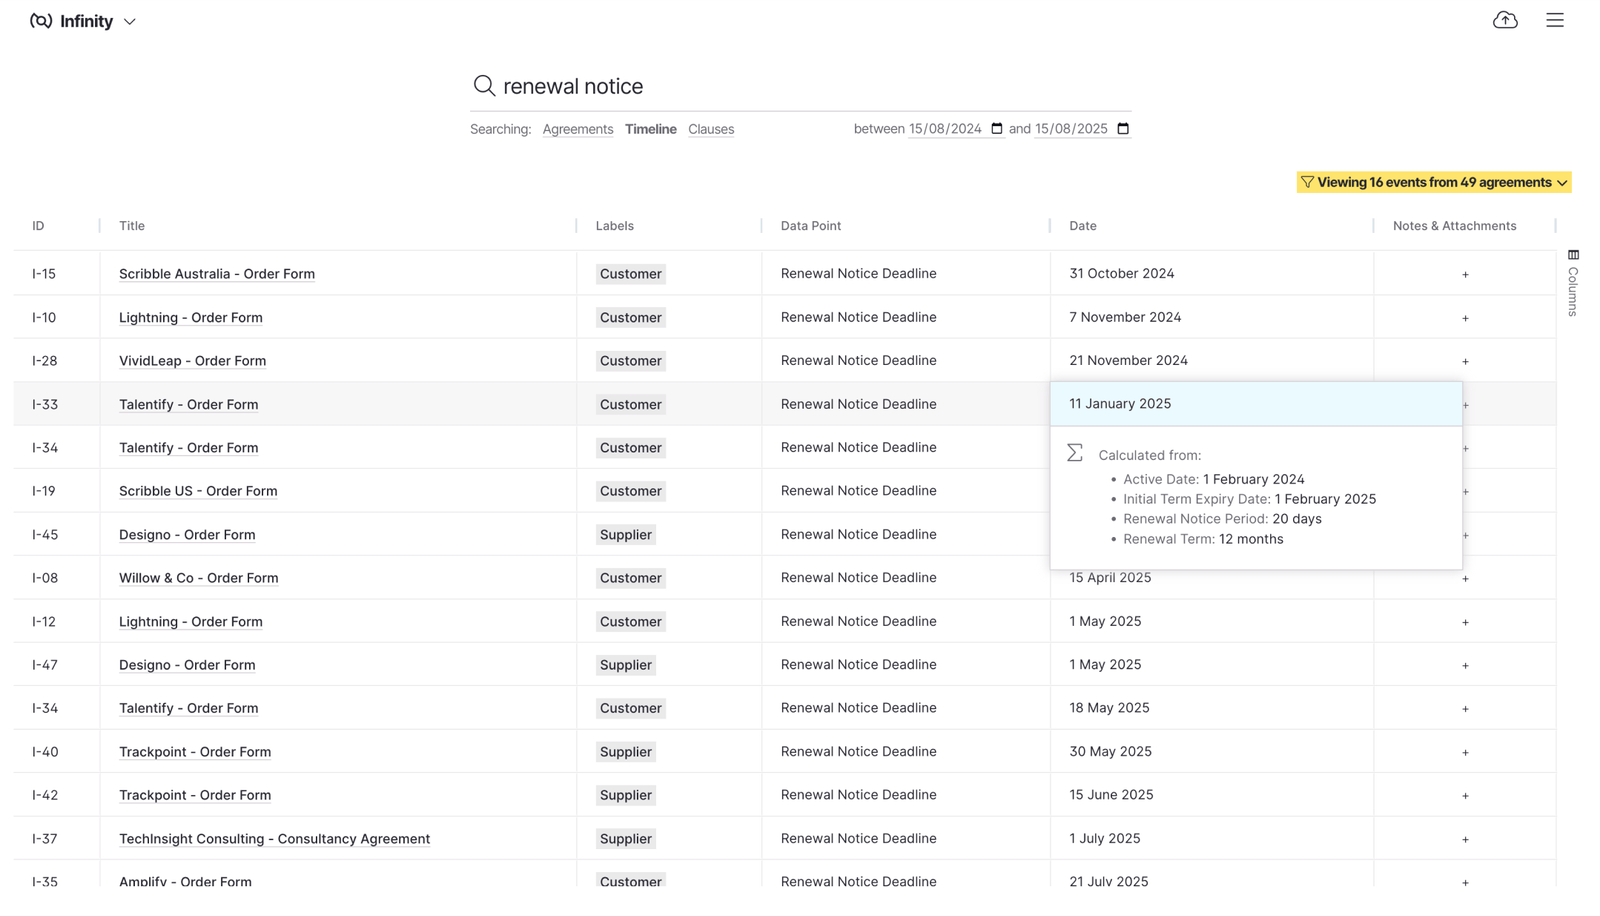Open the calendar picker for the end date
This screenshot has height=916, width=1600.
point(1122,128)
